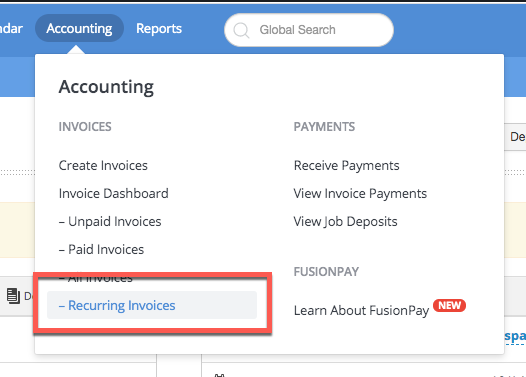Click the NEW badge next to FusionPay
The height and width of the screenshot is (377, 526).
pyautogui.click(x=449, y=306)
